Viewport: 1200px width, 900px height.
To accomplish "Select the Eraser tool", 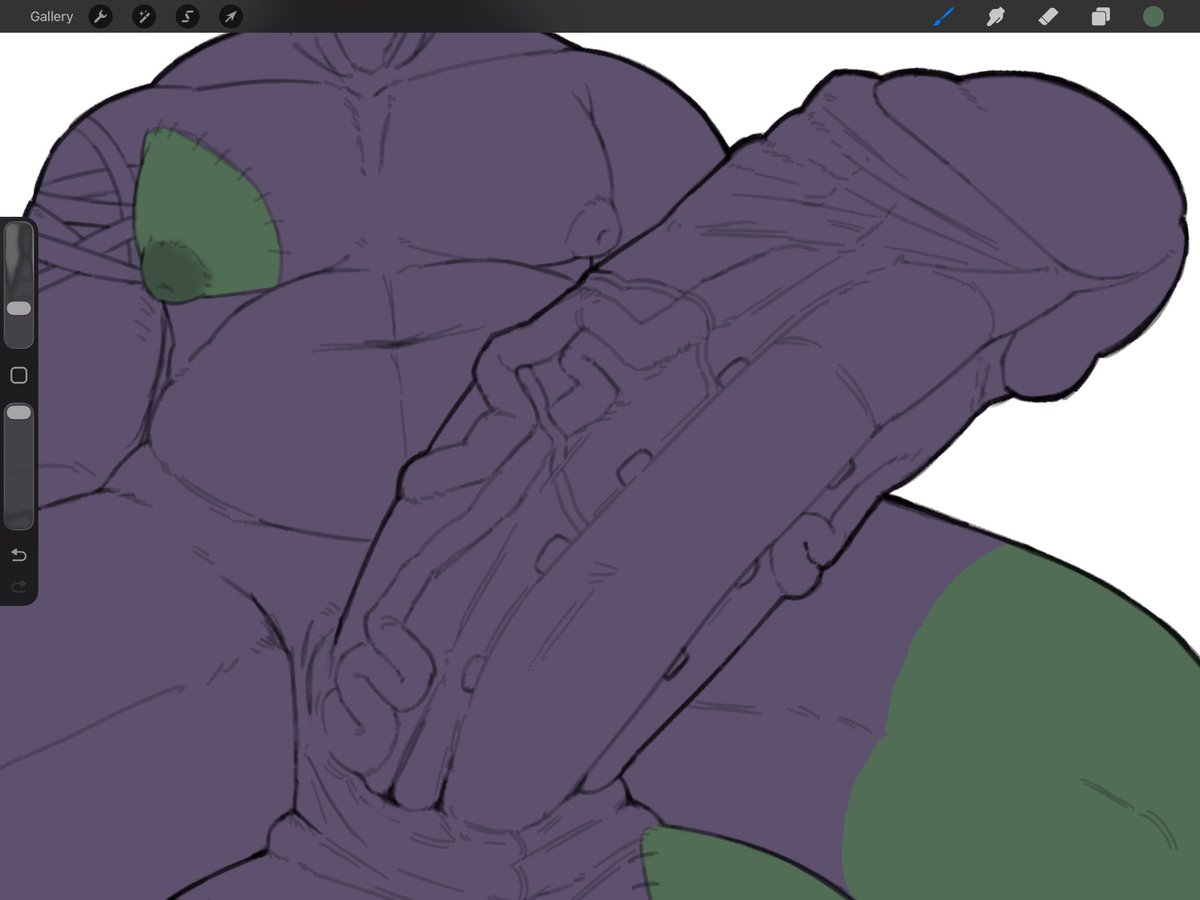I will pyautogui.click(x=1048, y=16).
